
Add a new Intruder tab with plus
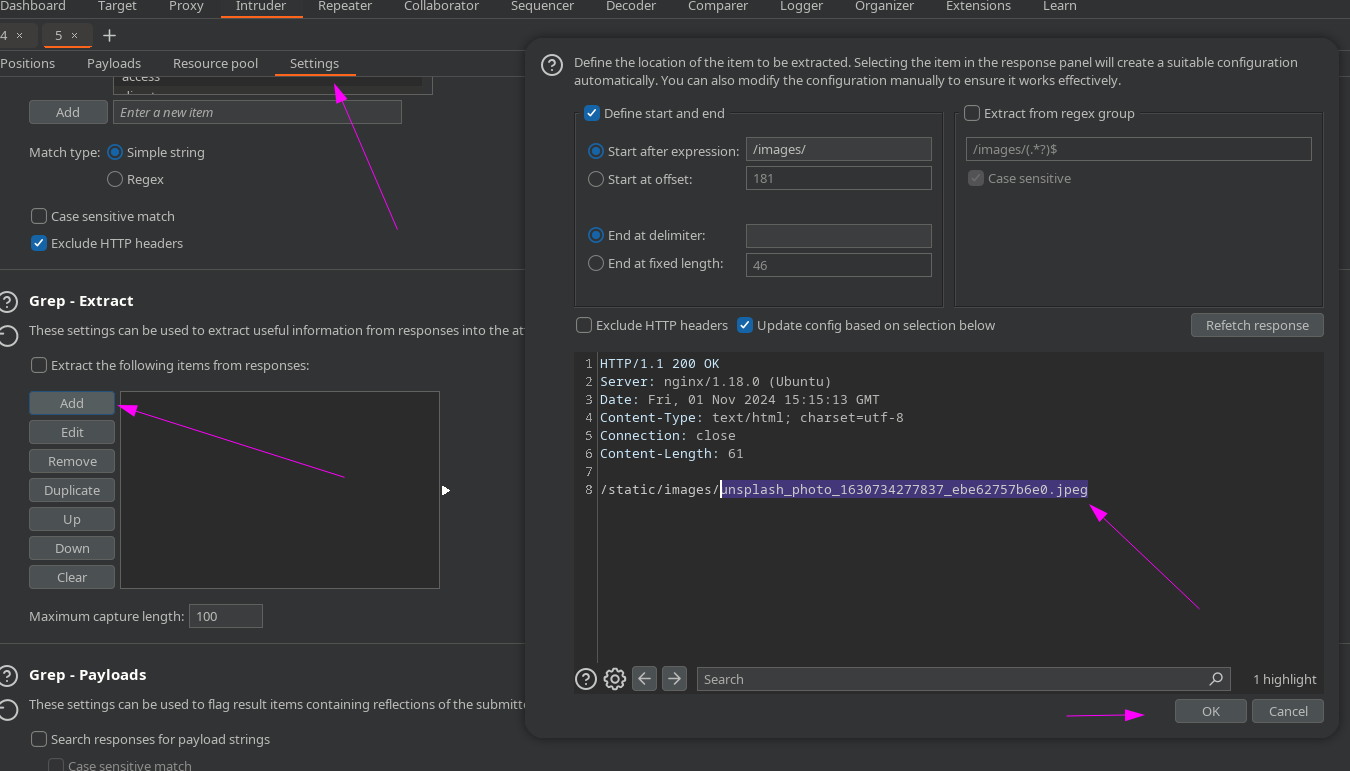tap(109, 36)
